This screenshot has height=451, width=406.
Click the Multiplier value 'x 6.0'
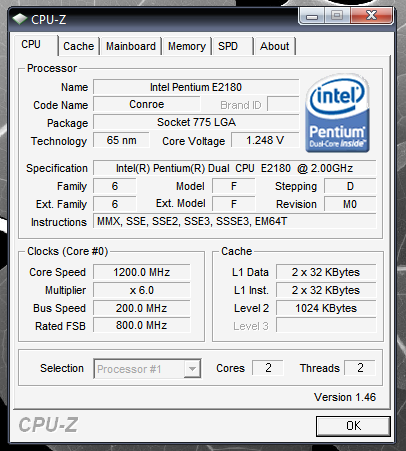click(x=142, y=290)
